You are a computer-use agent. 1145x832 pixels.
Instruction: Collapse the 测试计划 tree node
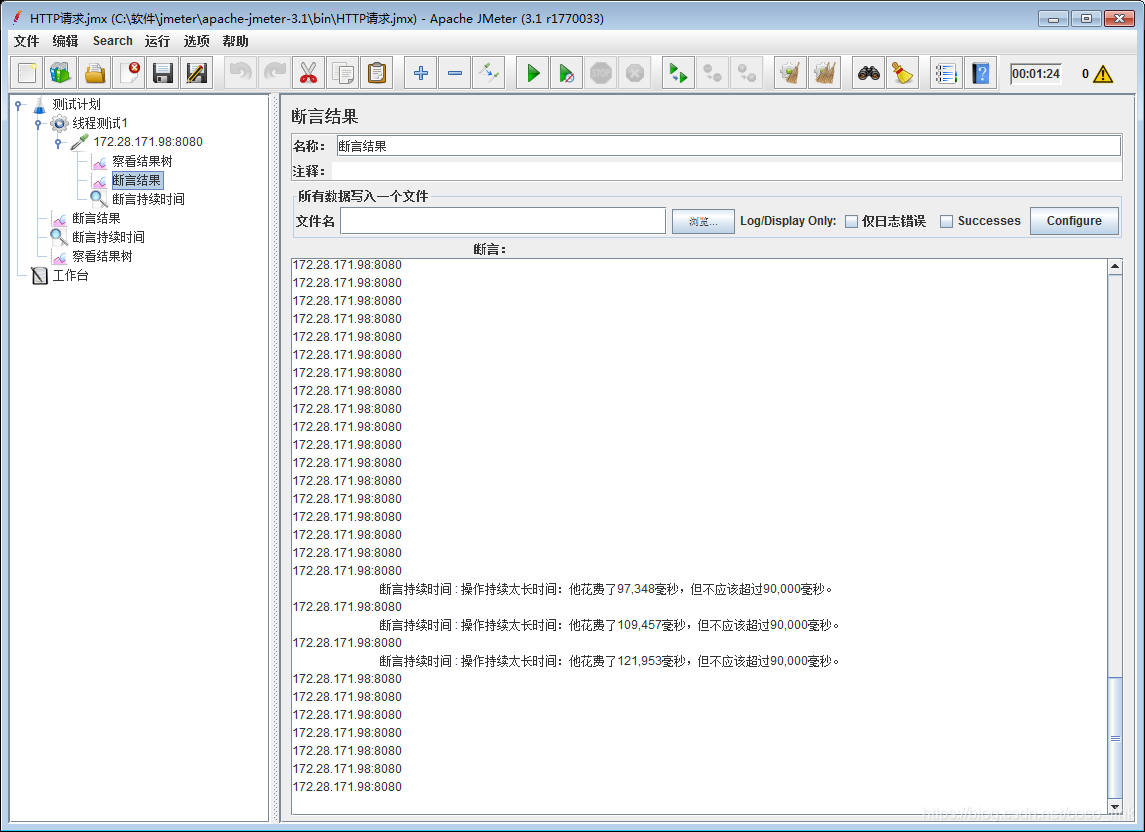[x=18, y=104]
